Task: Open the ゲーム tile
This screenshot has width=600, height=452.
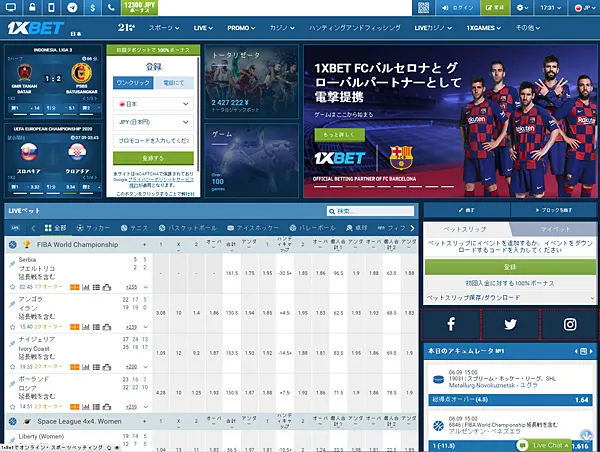Action: pos(251,160)
